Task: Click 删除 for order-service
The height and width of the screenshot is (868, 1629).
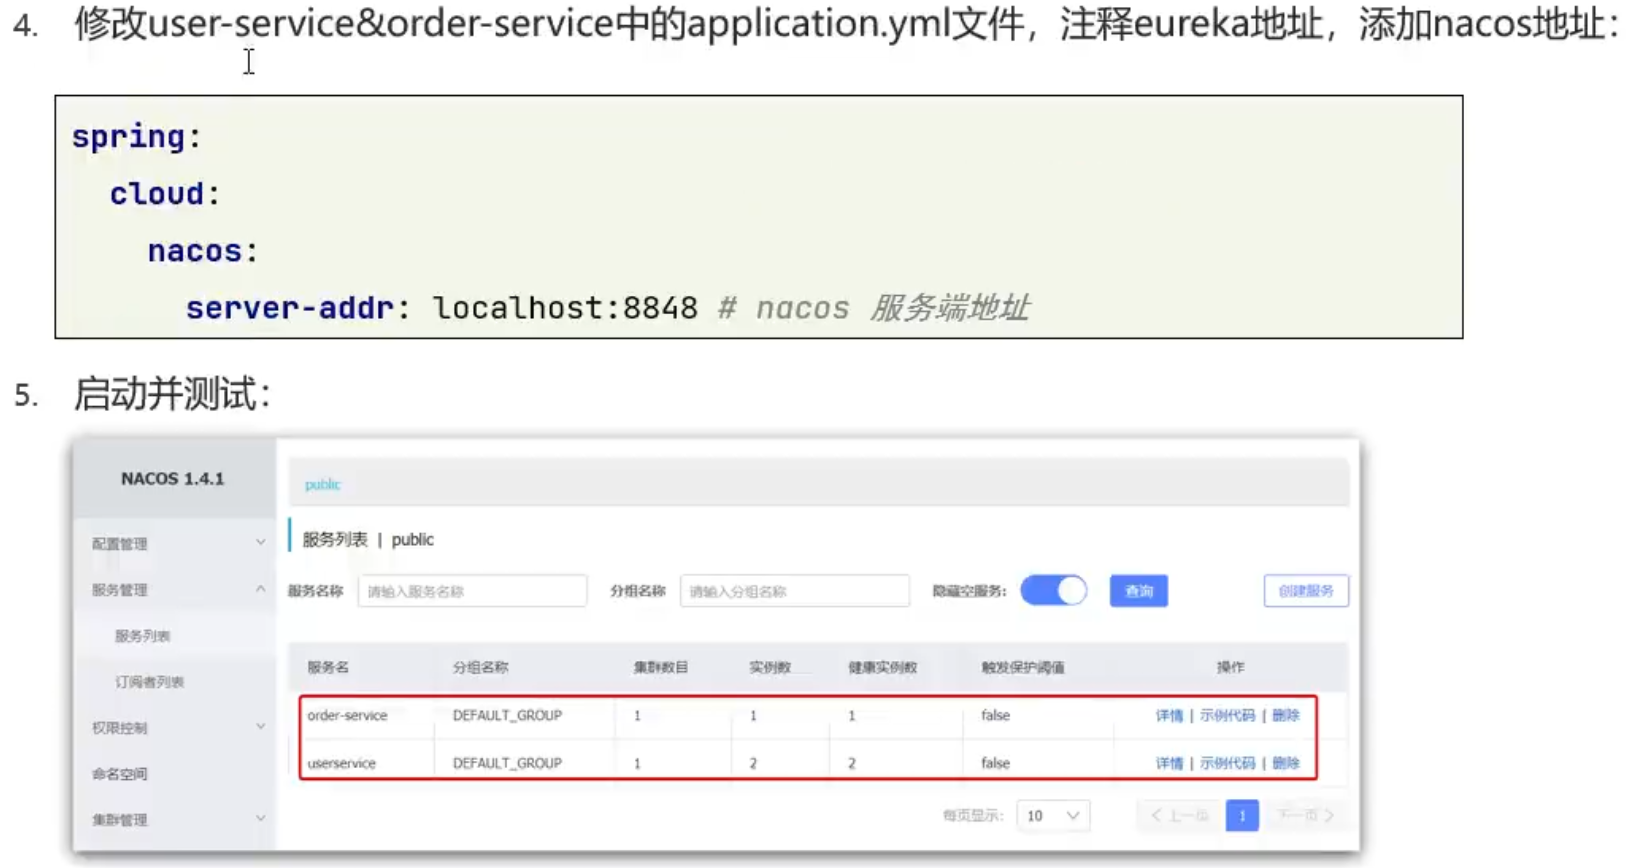Action: 1286,716
